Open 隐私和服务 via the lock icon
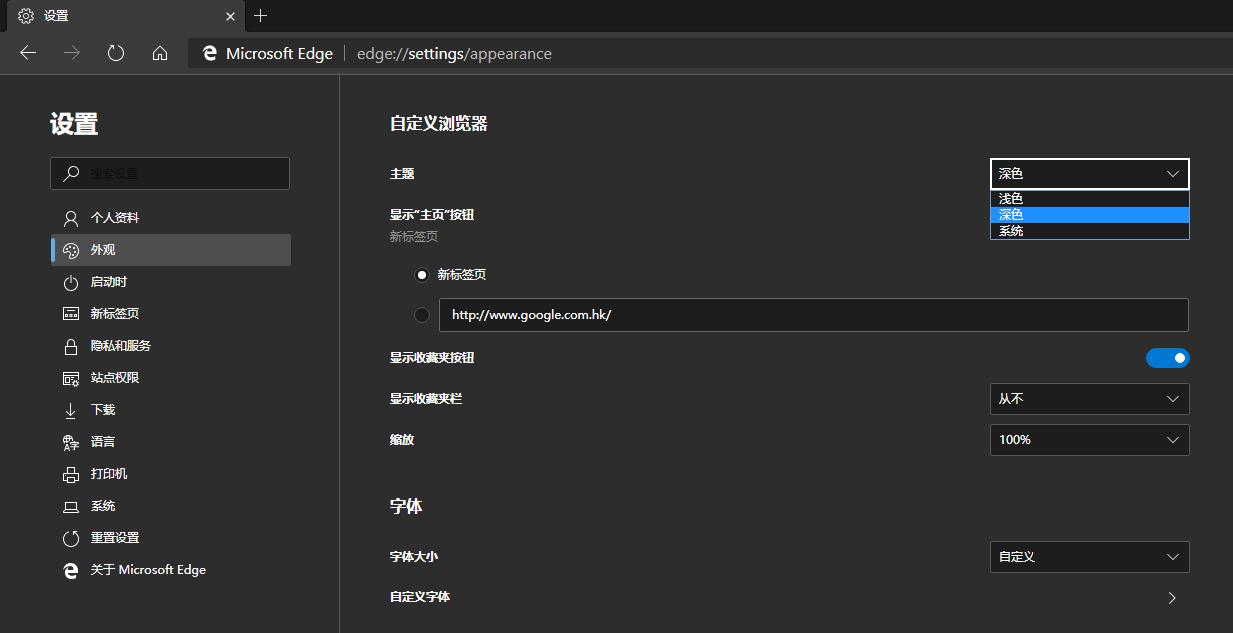 70,345
